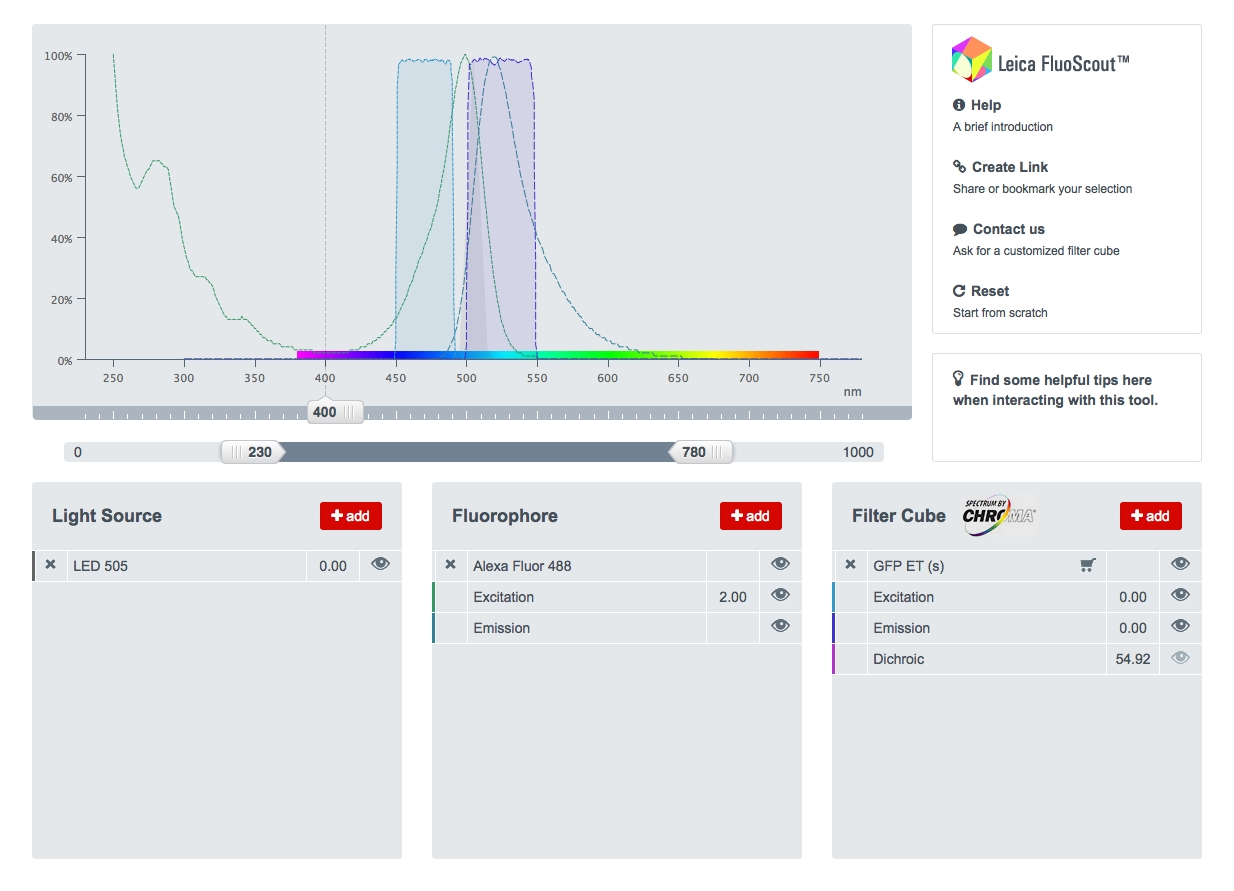The height and width of the screenshot is (891, 1234).
Task: Click the Chroma spectrum logo
Action: [998, 515]
